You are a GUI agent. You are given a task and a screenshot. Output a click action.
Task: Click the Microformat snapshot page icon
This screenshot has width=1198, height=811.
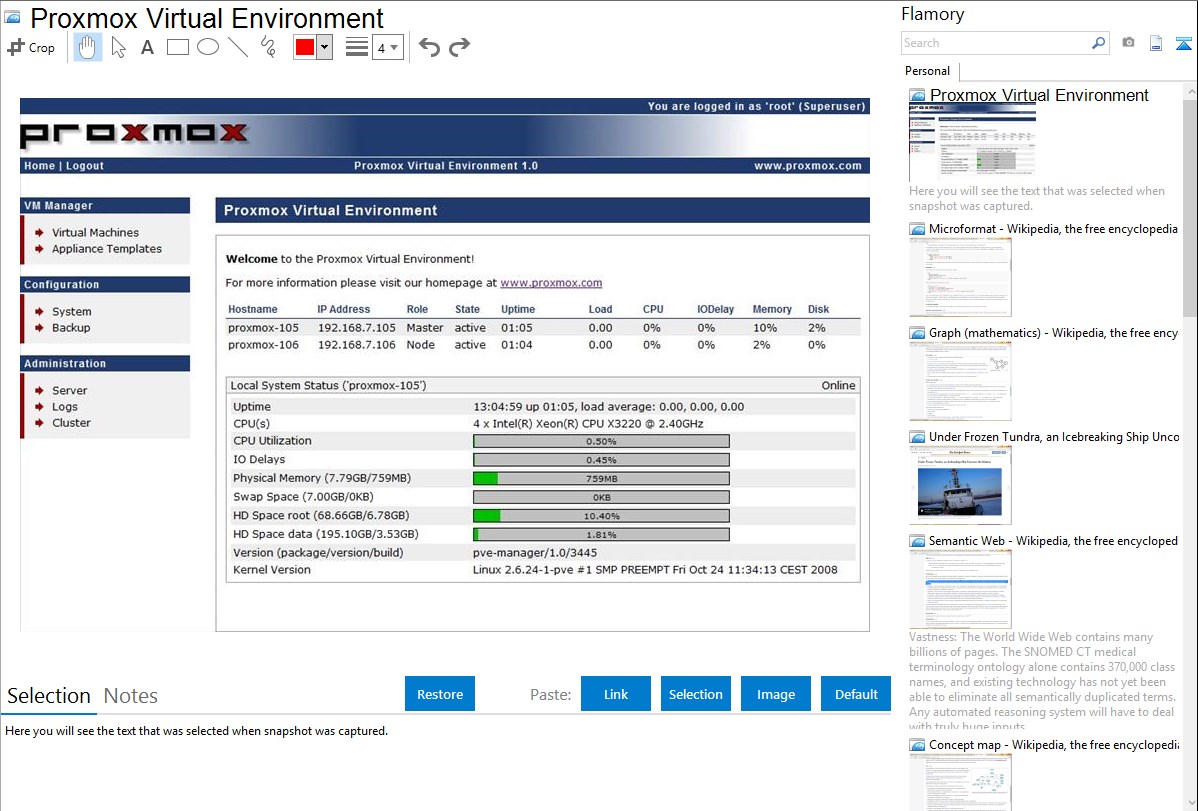pos(917,229)
